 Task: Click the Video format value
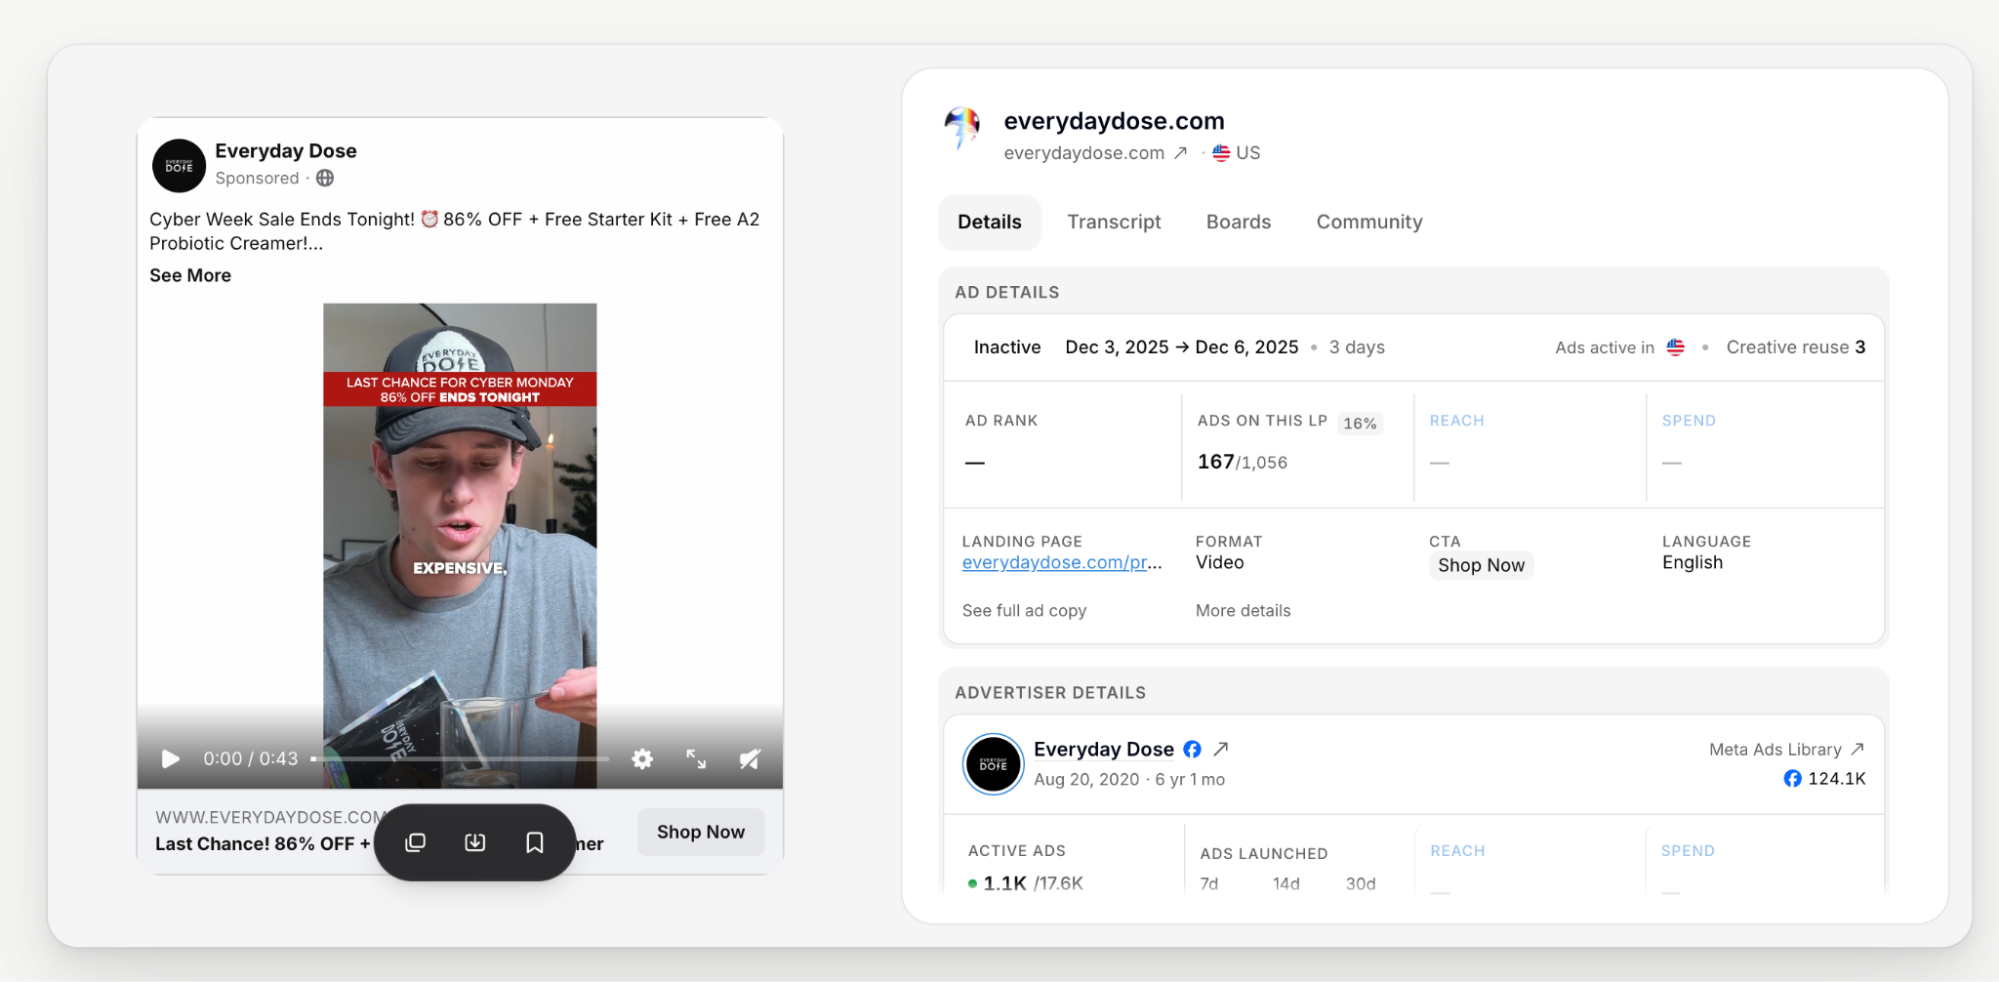coord(1220,563)
